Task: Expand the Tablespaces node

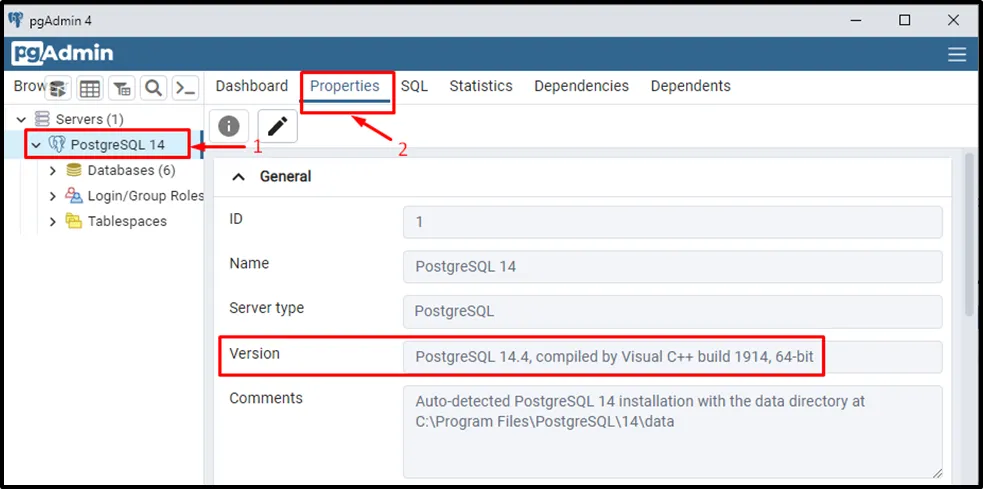Action: point(53,222)
